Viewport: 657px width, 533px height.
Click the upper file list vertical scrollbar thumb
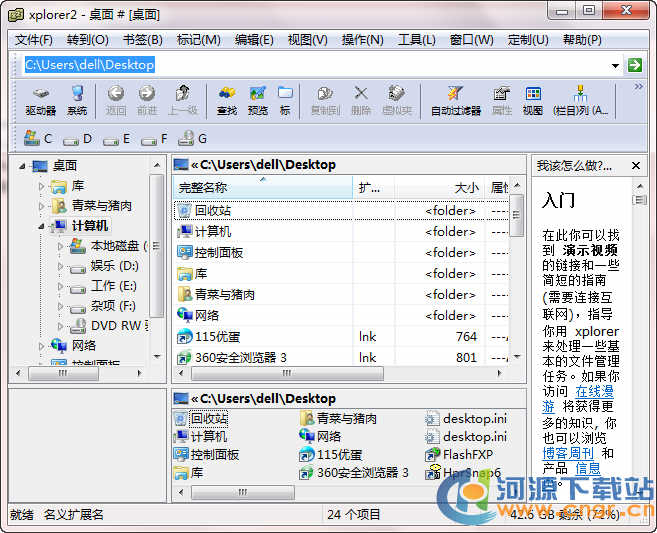(516, 215)
